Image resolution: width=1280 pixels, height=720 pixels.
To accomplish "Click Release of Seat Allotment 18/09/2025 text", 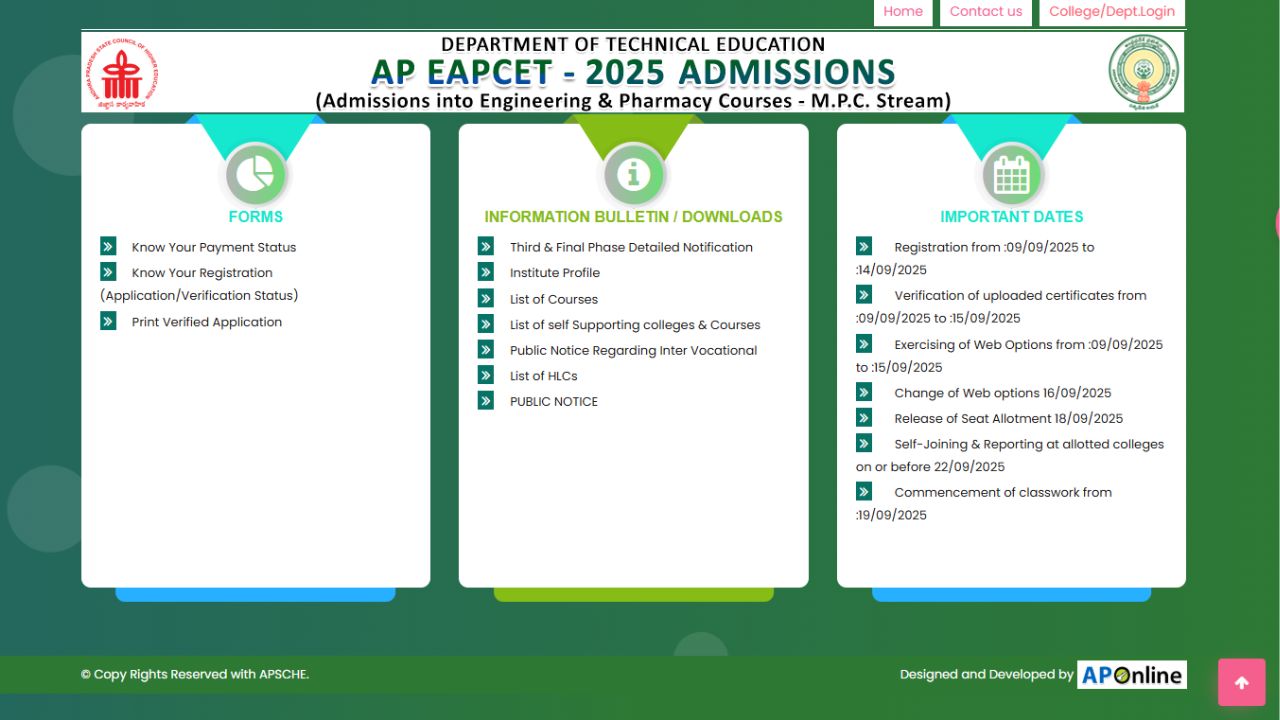I will [1009, 419].
